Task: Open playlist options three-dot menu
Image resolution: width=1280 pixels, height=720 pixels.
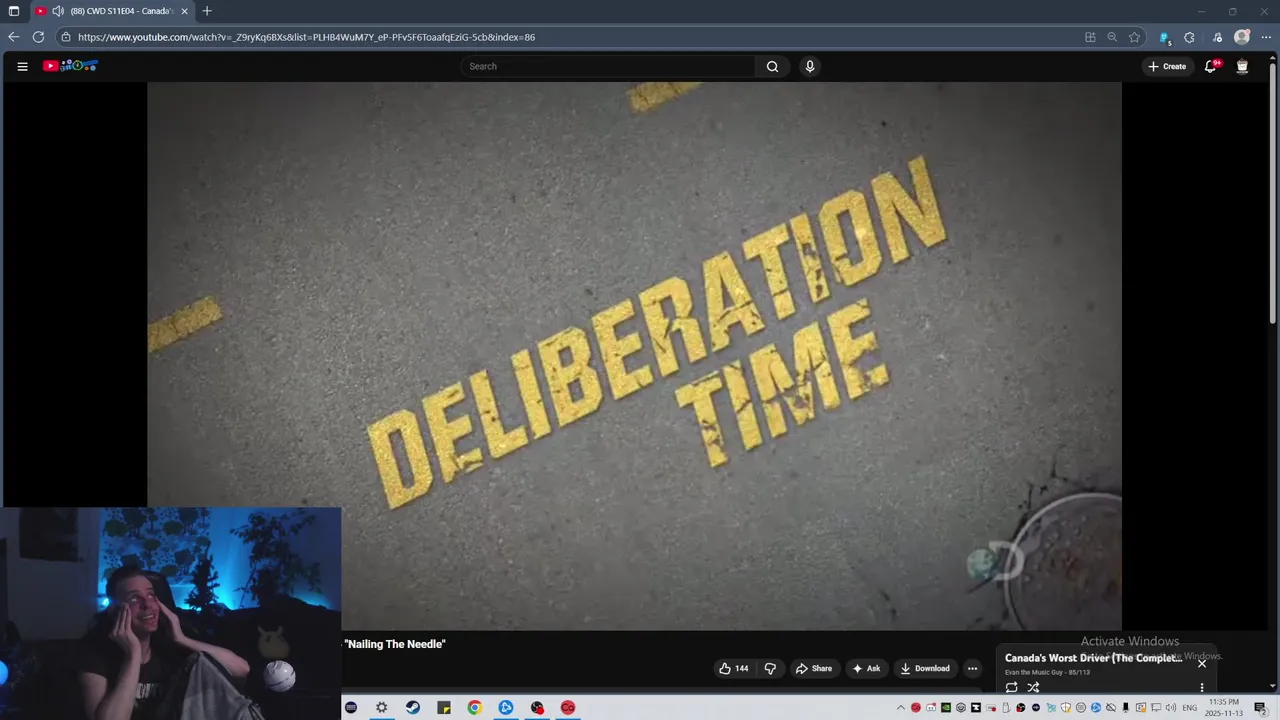Action: pyautogui.click(x=1202, y=687)
